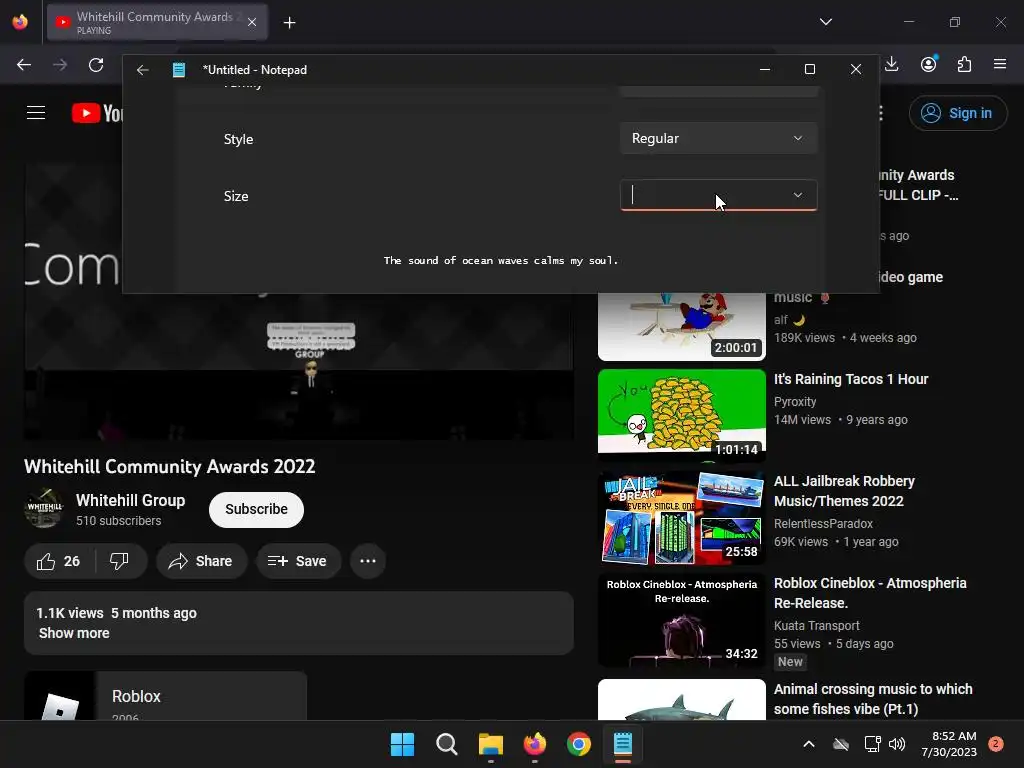This screenshot has height=768, width=1024.
Task: Like the video with 26 likes
Action: pyautogui.click(x=59, y=561)
